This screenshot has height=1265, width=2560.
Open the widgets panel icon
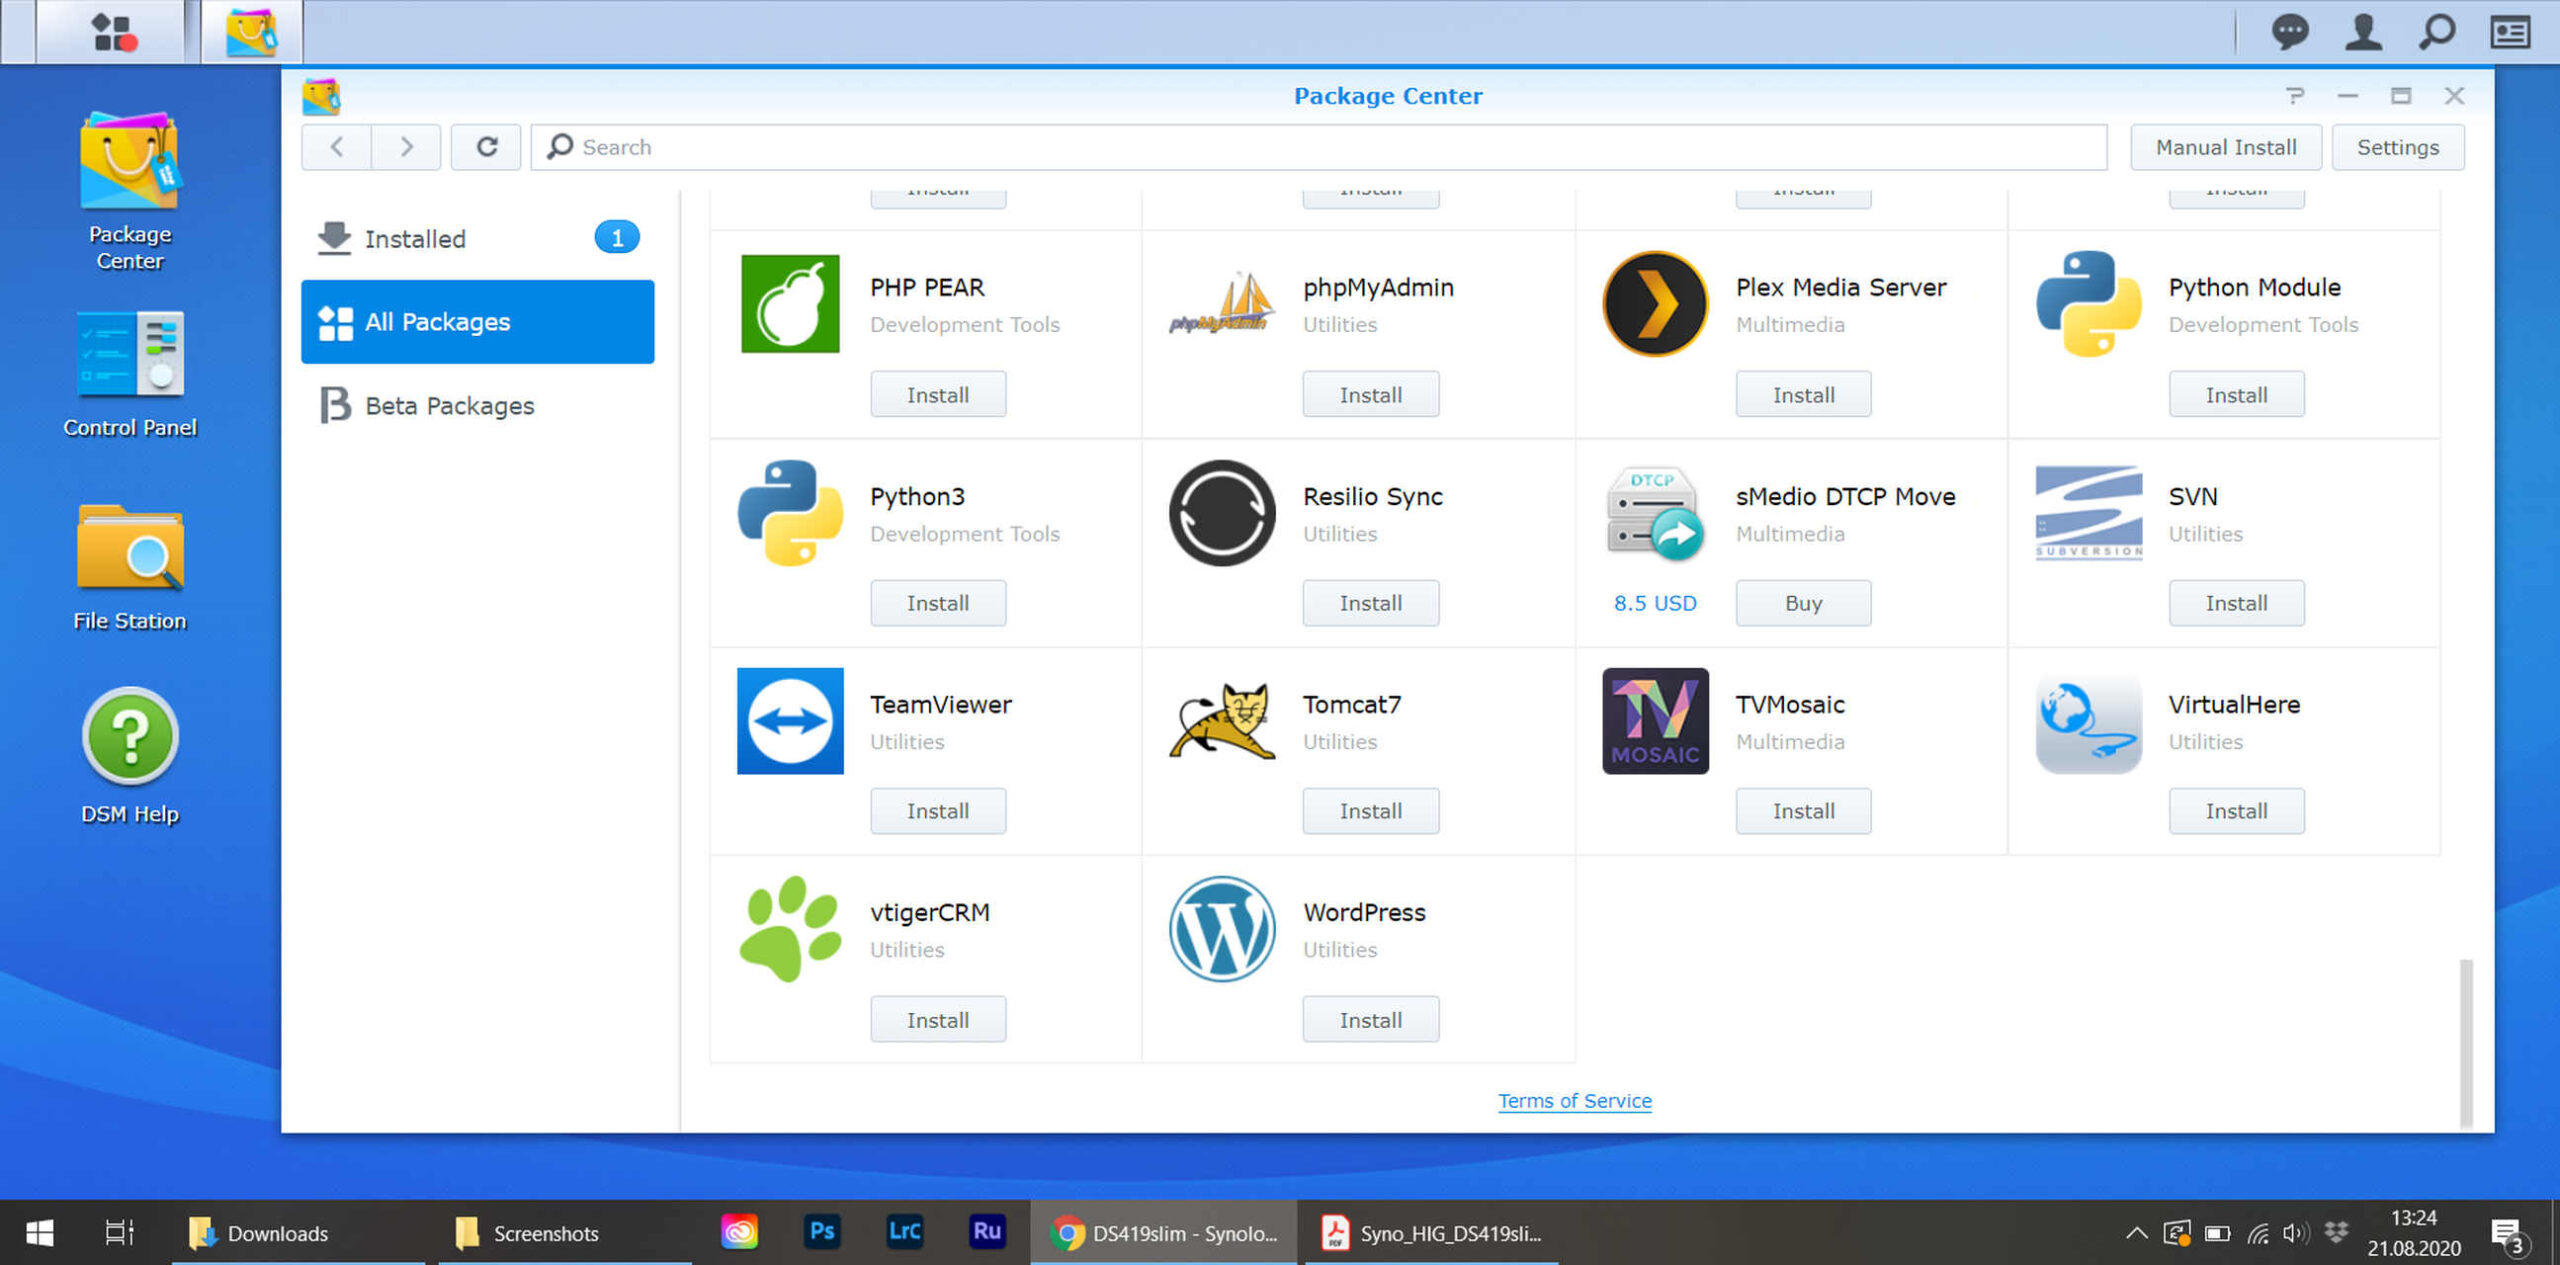point(2510,32)
